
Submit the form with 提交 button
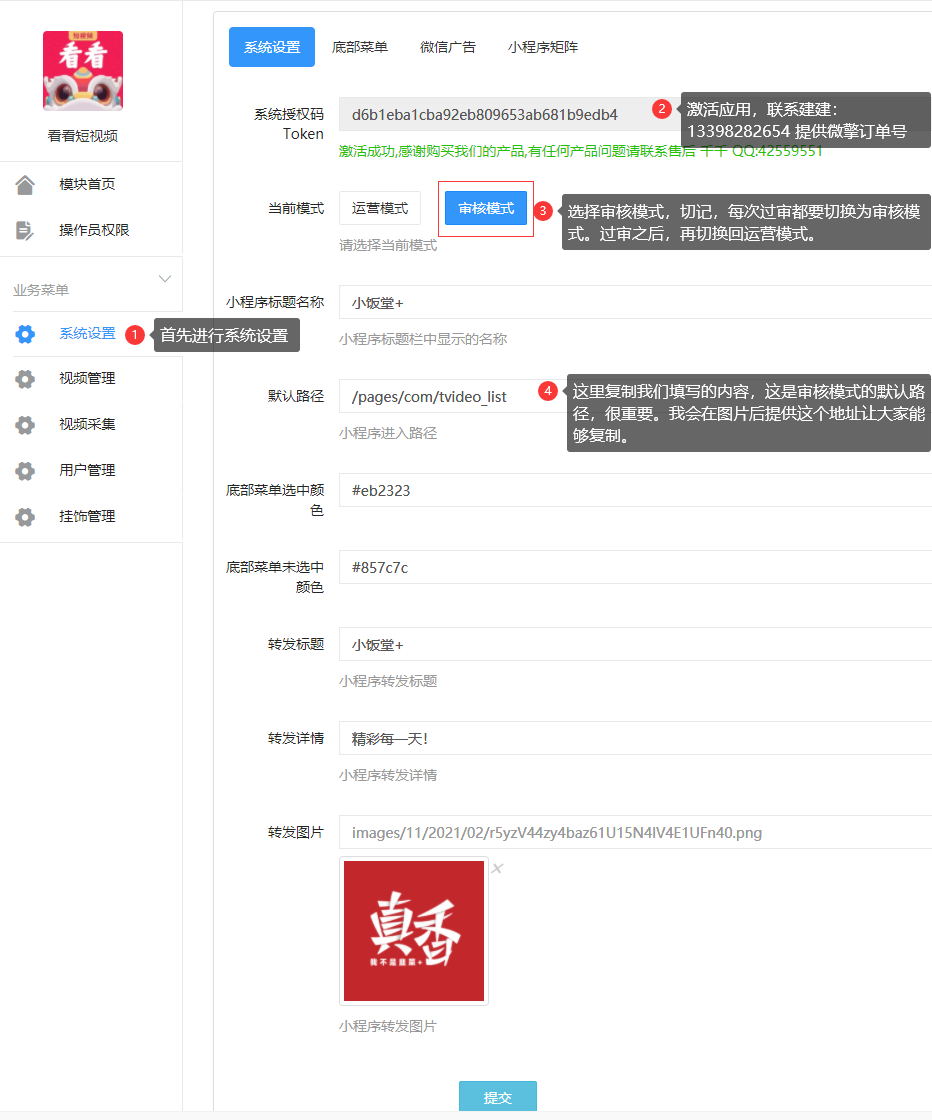click(498, 1096)
